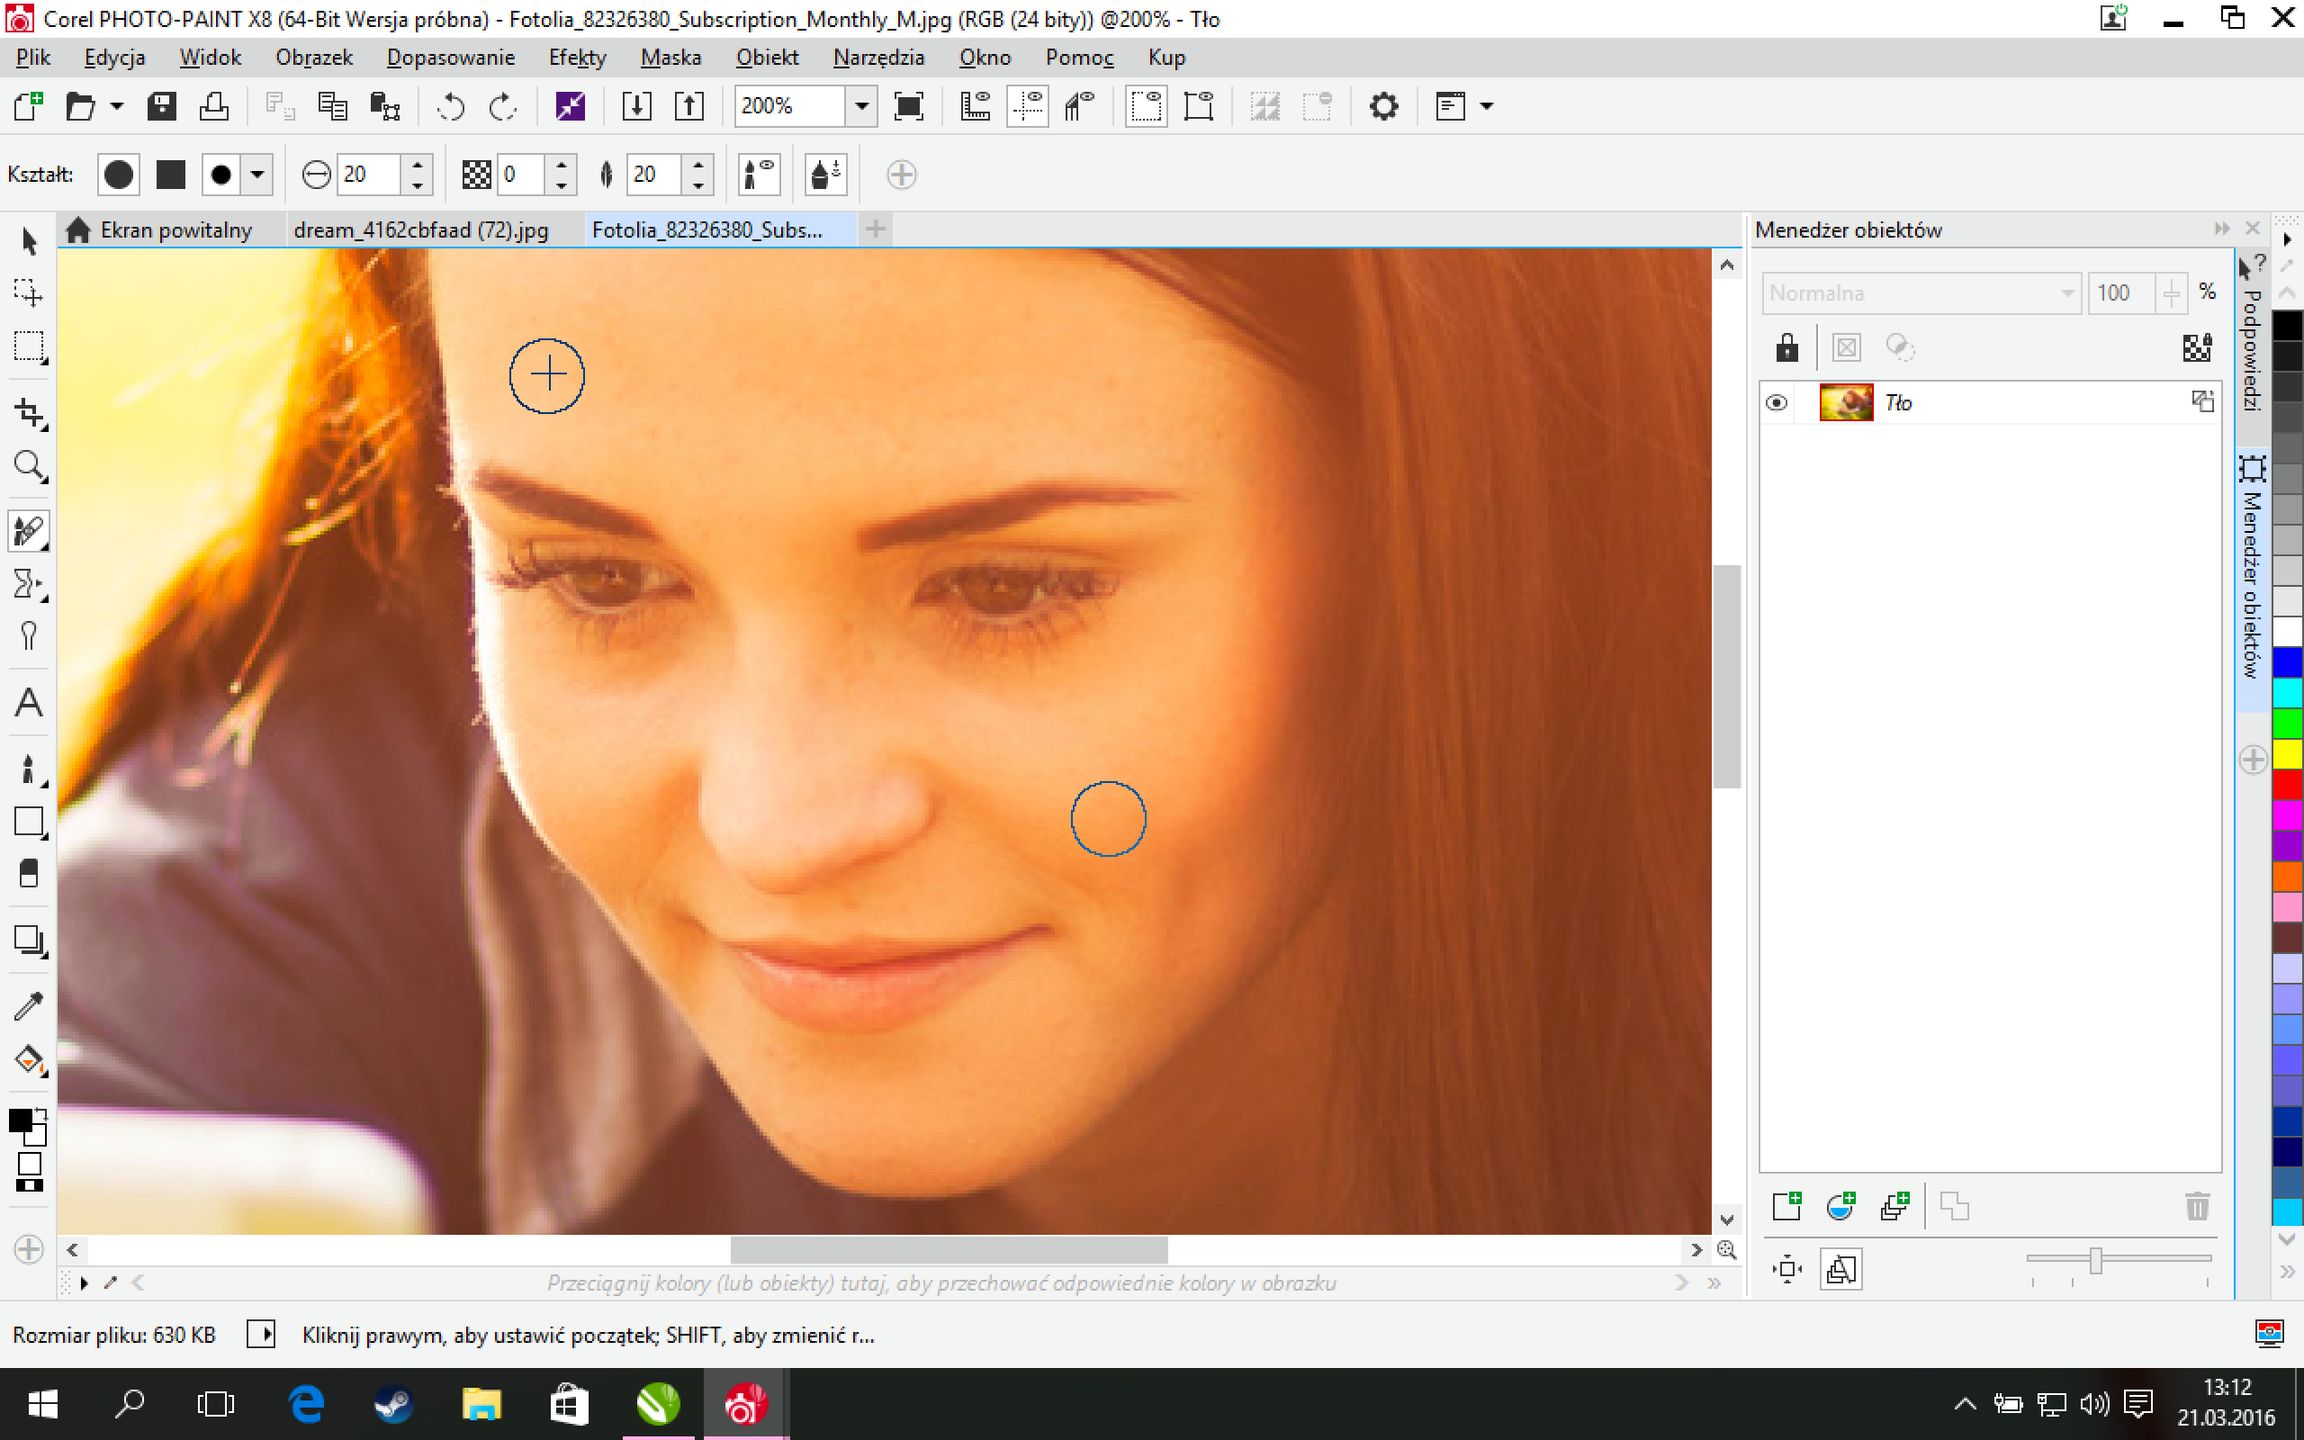
Task: Open the Efekty menu
Action: (577, 57)
